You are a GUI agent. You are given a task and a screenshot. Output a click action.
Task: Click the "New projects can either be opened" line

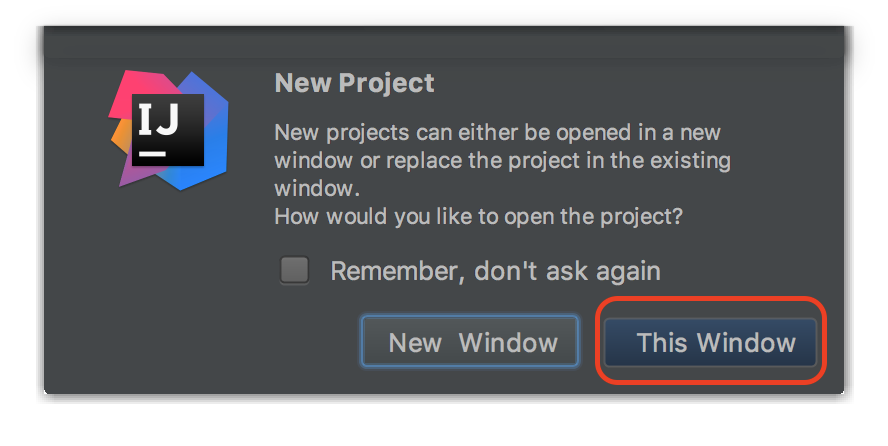(x=497, y=132)
